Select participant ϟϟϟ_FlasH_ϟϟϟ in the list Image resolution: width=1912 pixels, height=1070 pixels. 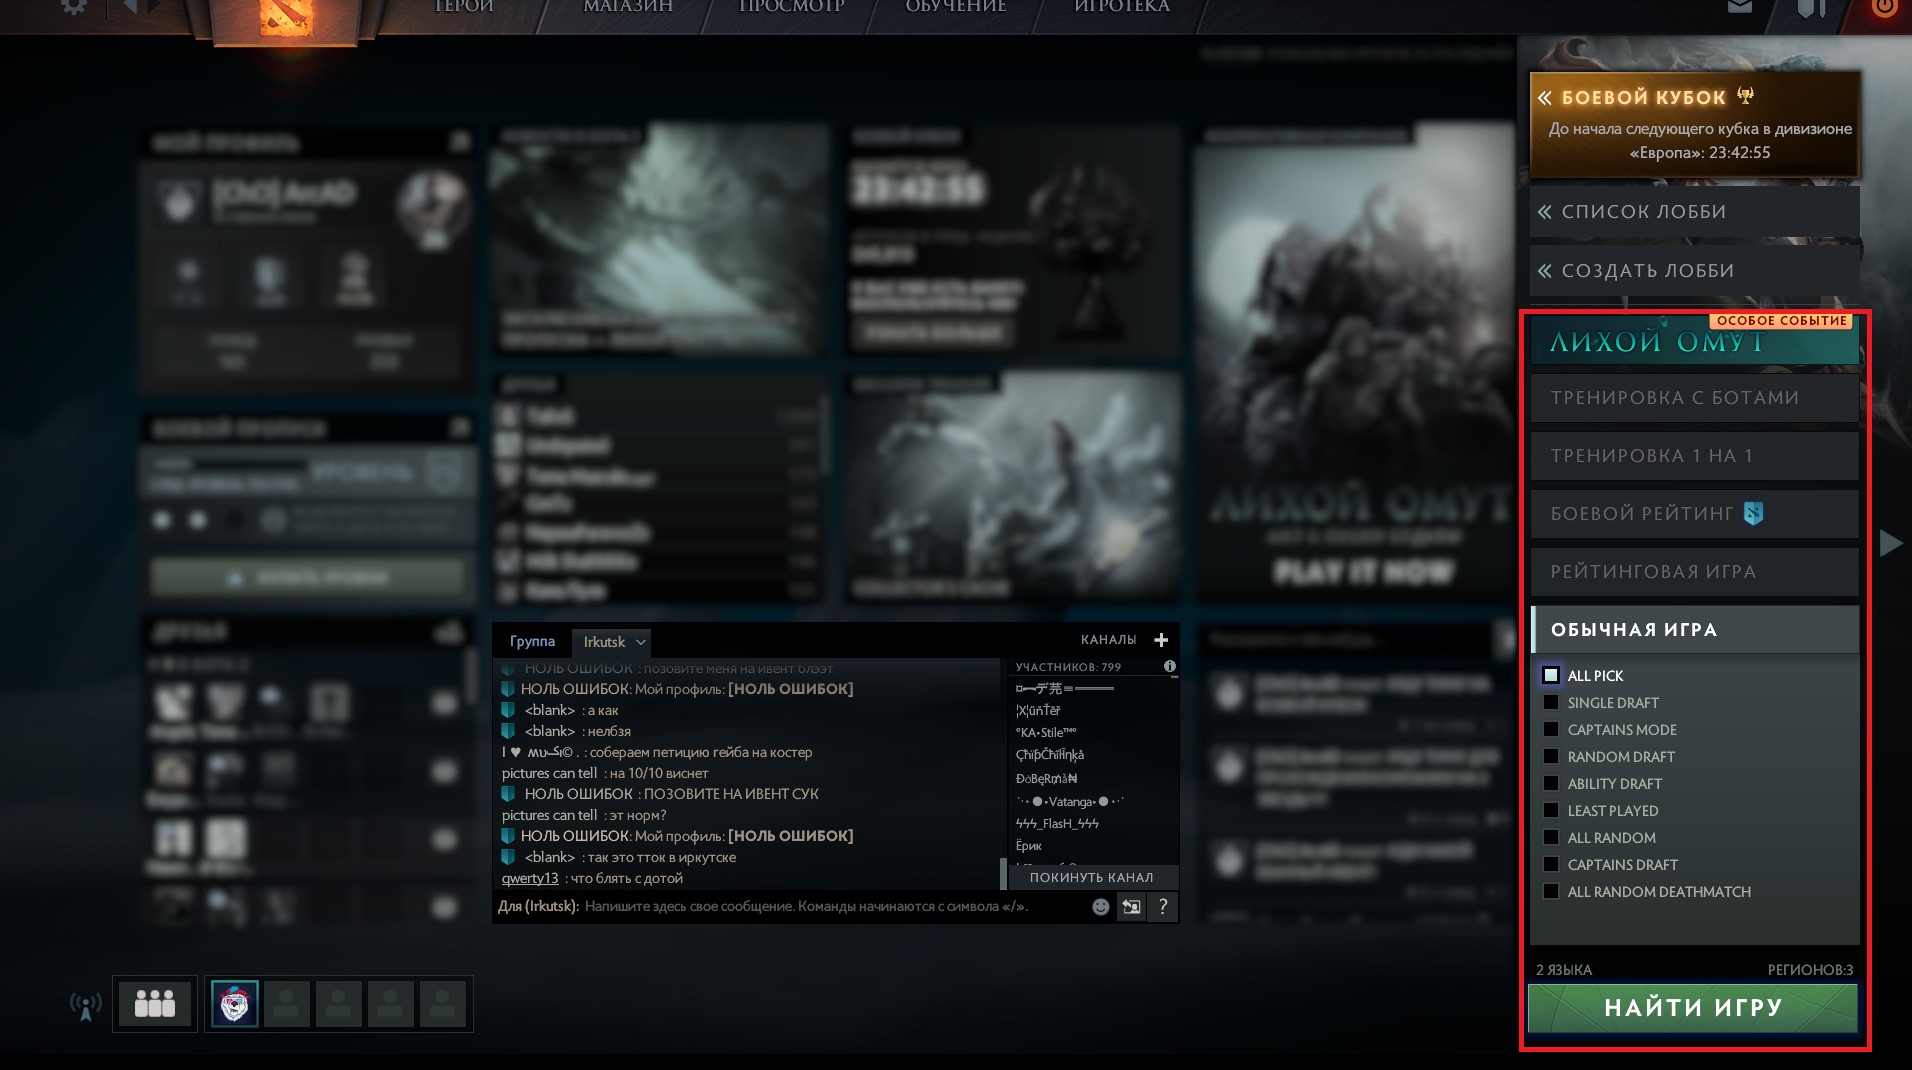pos(1057,823)
